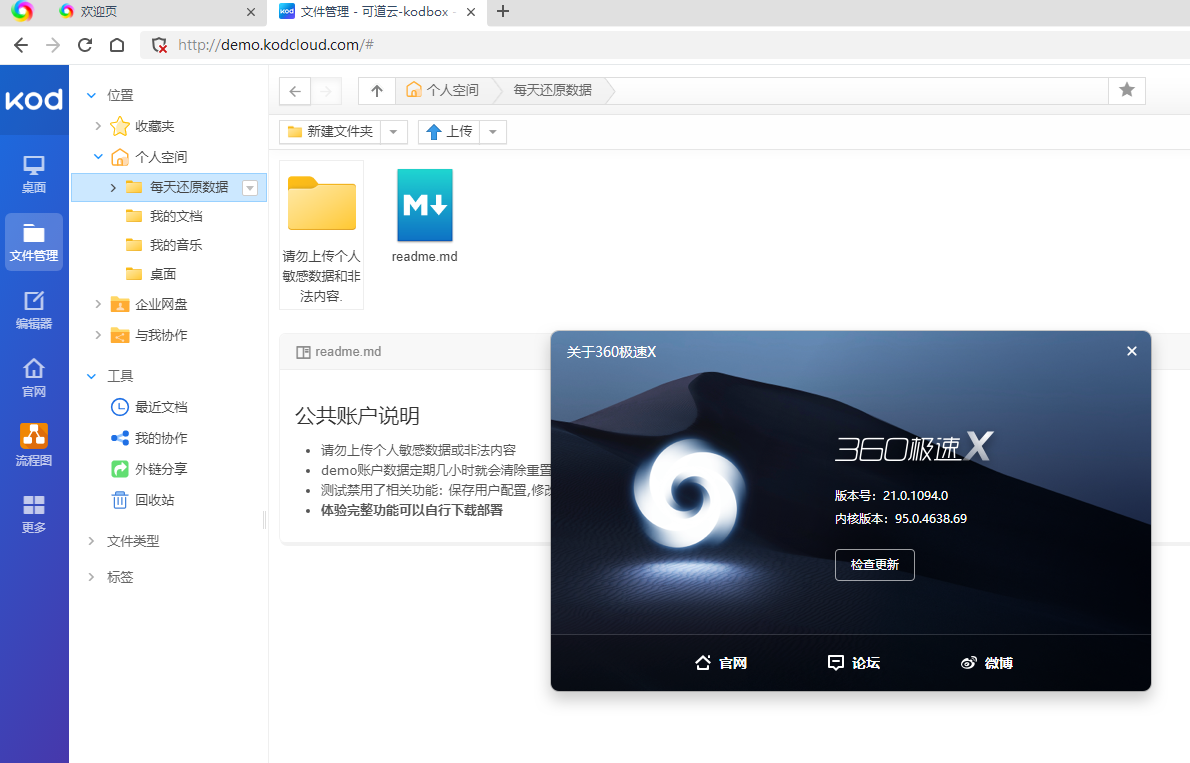Open 论坛 link in about dialog
The height and width of the screenshot is (763, 1190).
pos(854,663)
